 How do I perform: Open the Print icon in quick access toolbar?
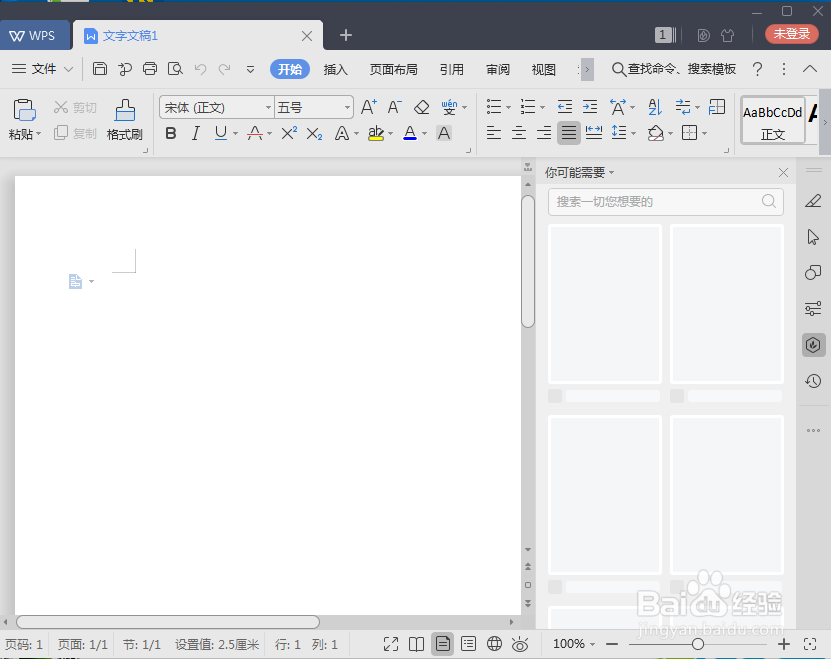[149, 68]
